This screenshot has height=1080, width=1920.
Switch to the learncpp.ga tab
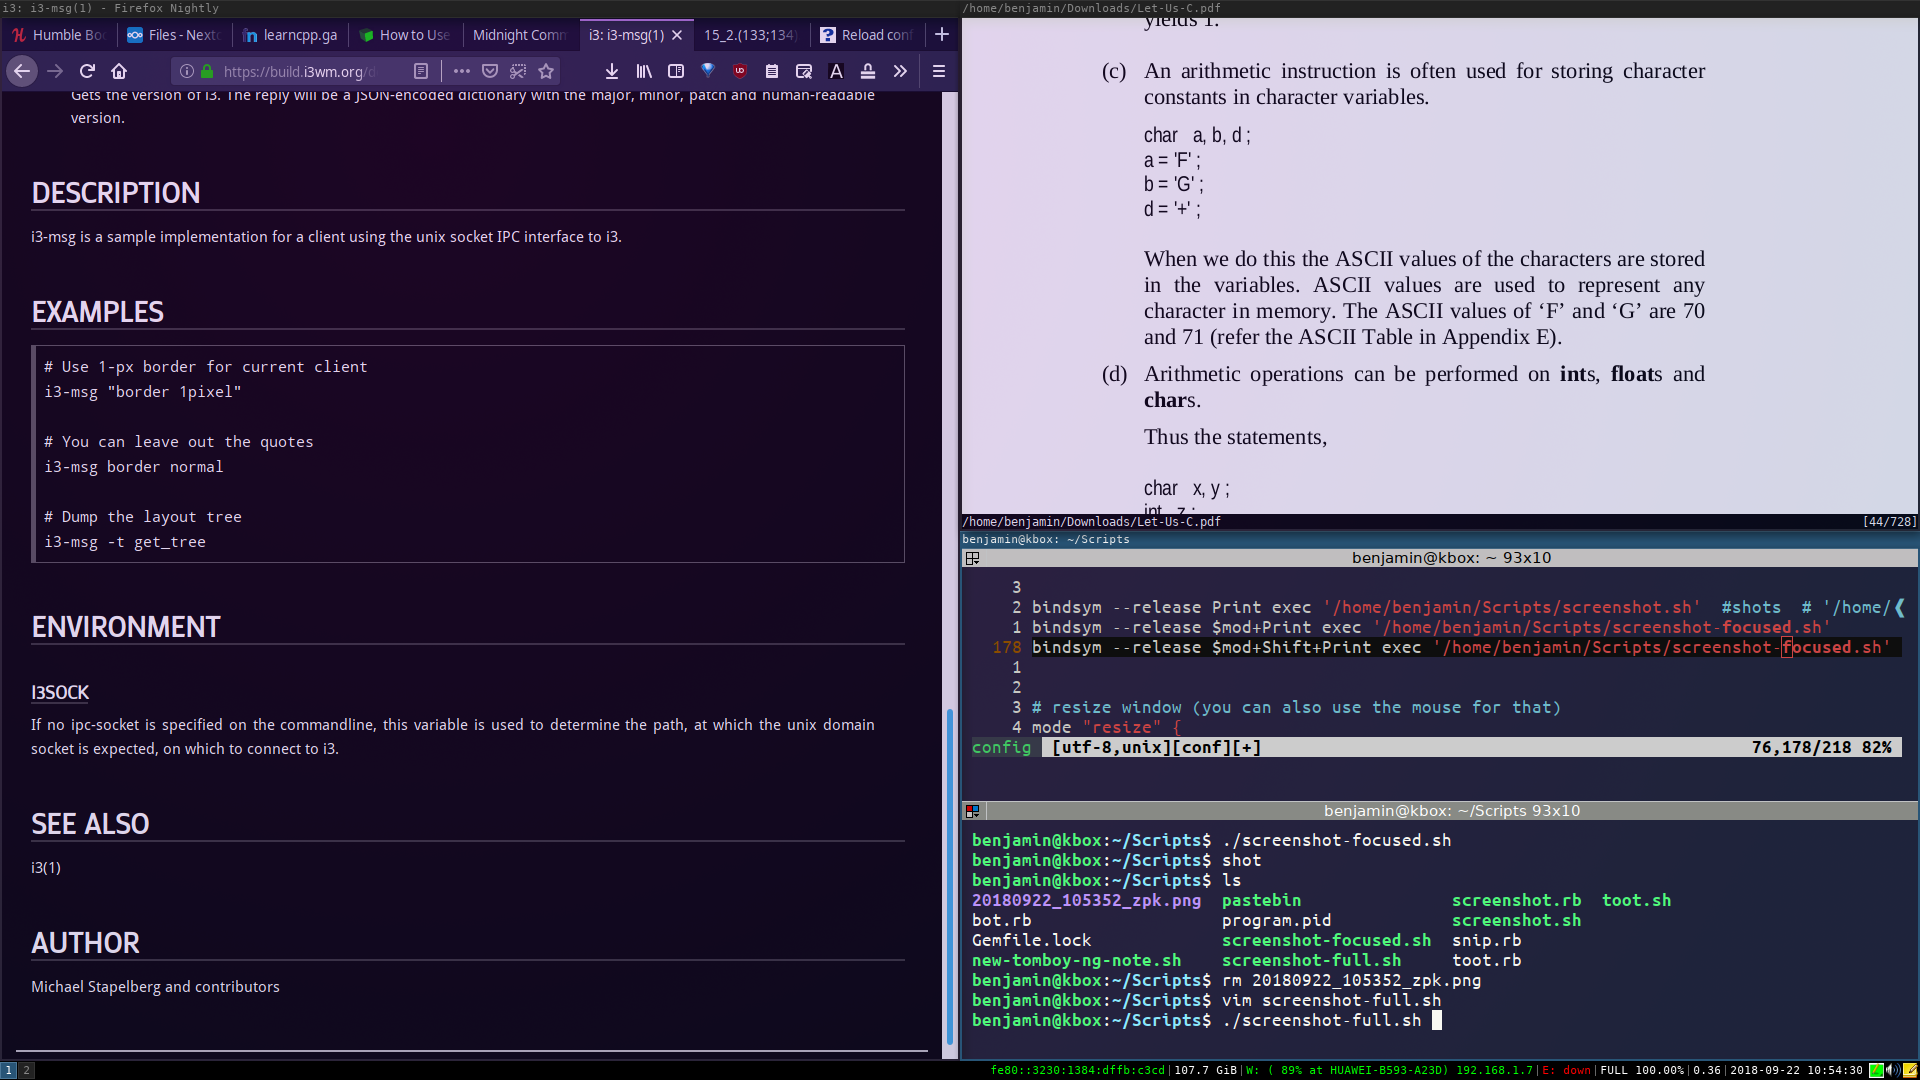[290, 35]
